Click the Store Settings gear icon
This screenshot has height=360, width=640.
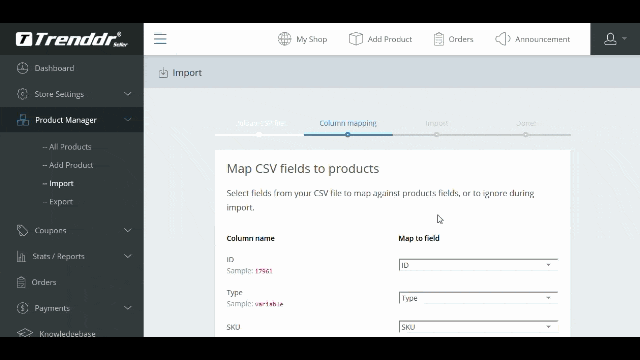click(22, 94)
